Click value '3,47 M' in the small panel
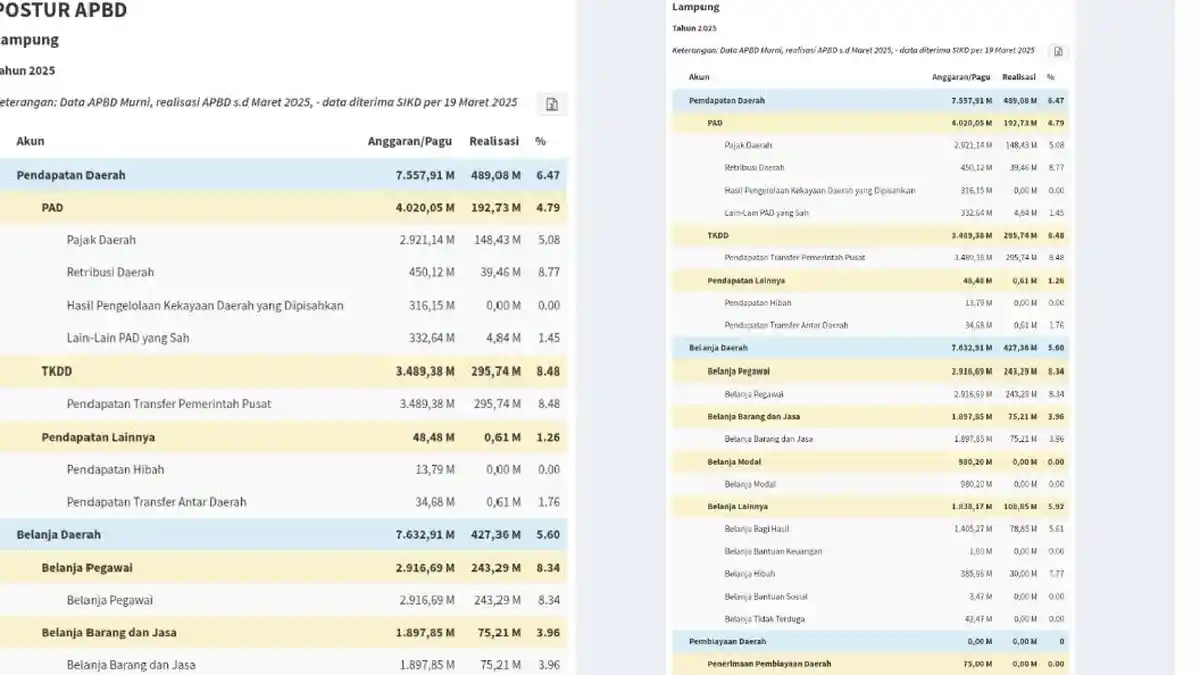Image resolution: width=1200 pixels, height=675 pixels. pos(979,596)
